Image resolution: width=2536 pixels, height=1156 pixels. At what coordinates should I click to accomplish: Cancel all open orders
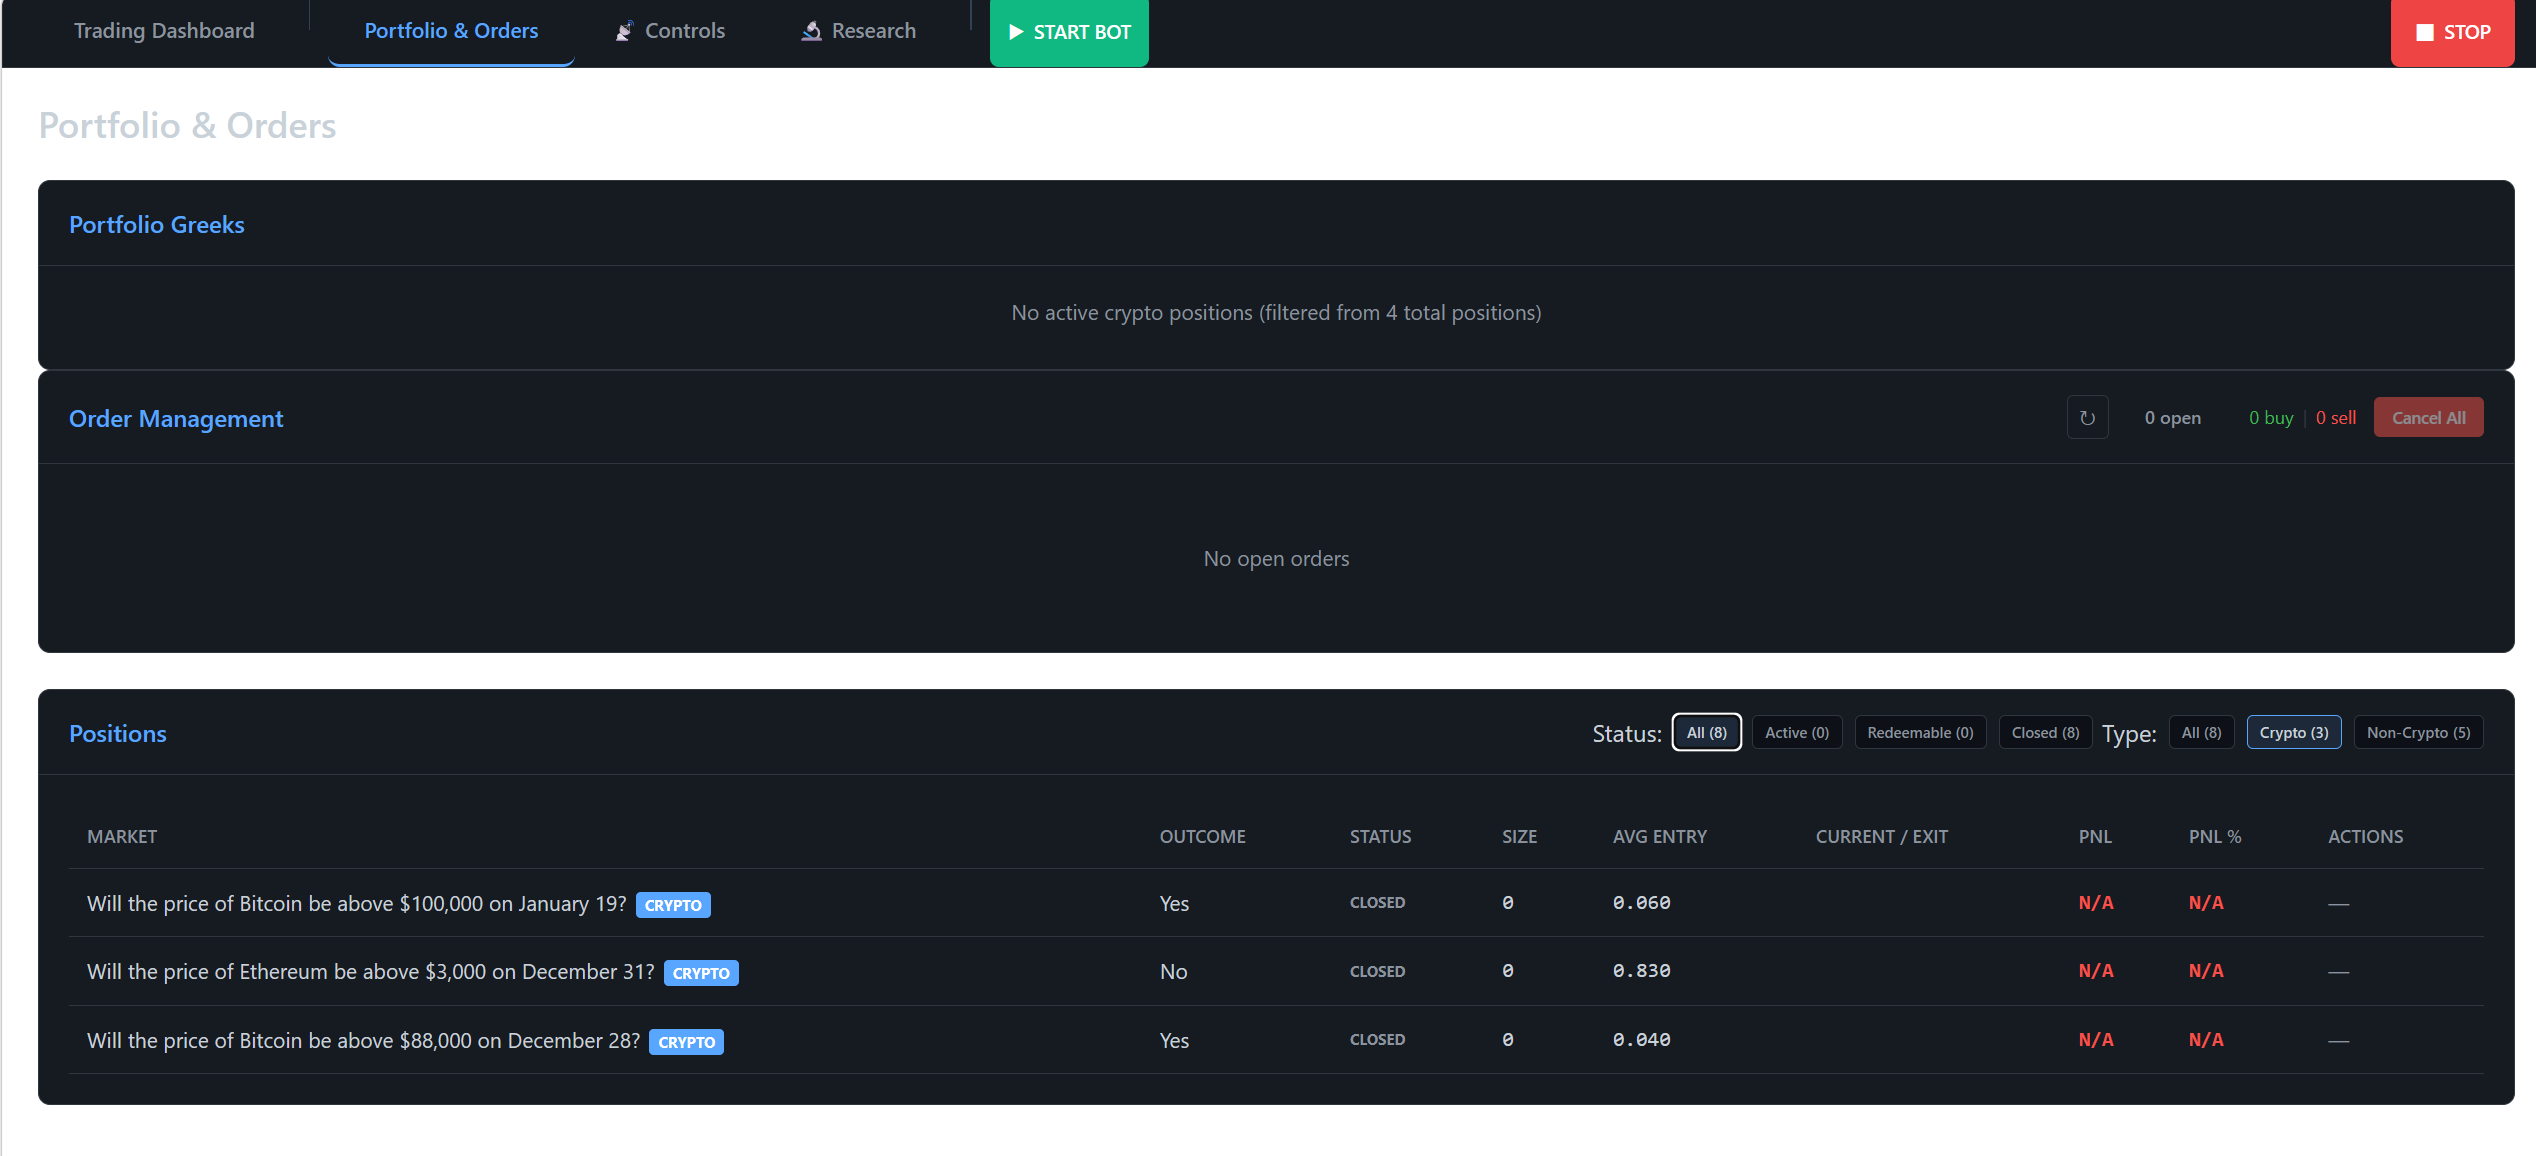[2428, 418]
